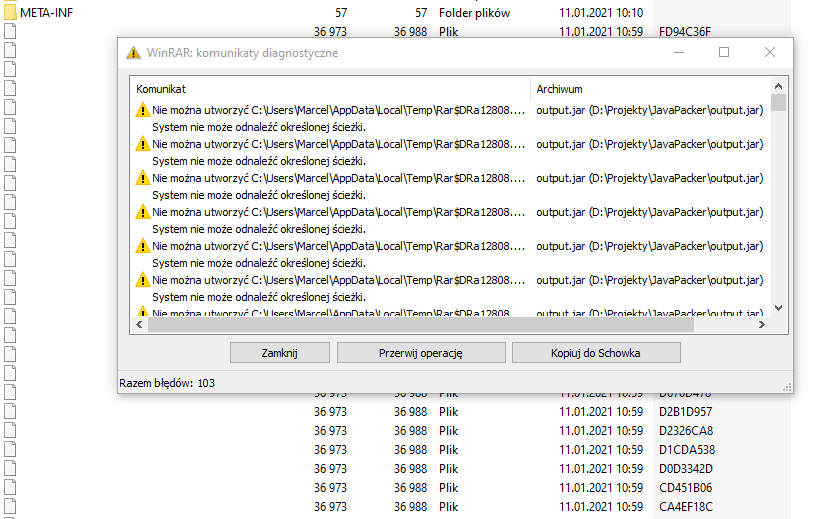
Task: Click the Zamknij button
Action: click(280, 353)
